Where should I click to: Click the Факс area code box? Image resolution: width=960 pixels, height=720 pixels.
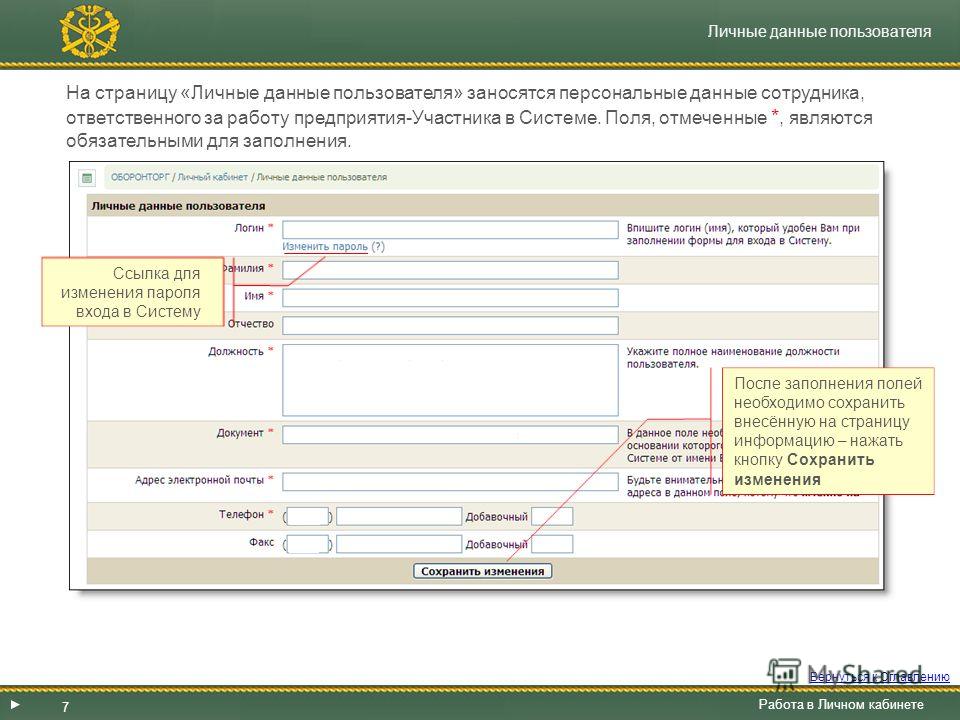307,544
